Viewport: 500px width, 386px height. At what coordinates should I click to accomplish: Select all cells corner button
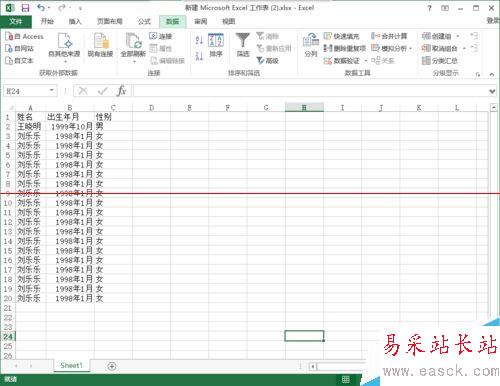(x=10, y=107)
